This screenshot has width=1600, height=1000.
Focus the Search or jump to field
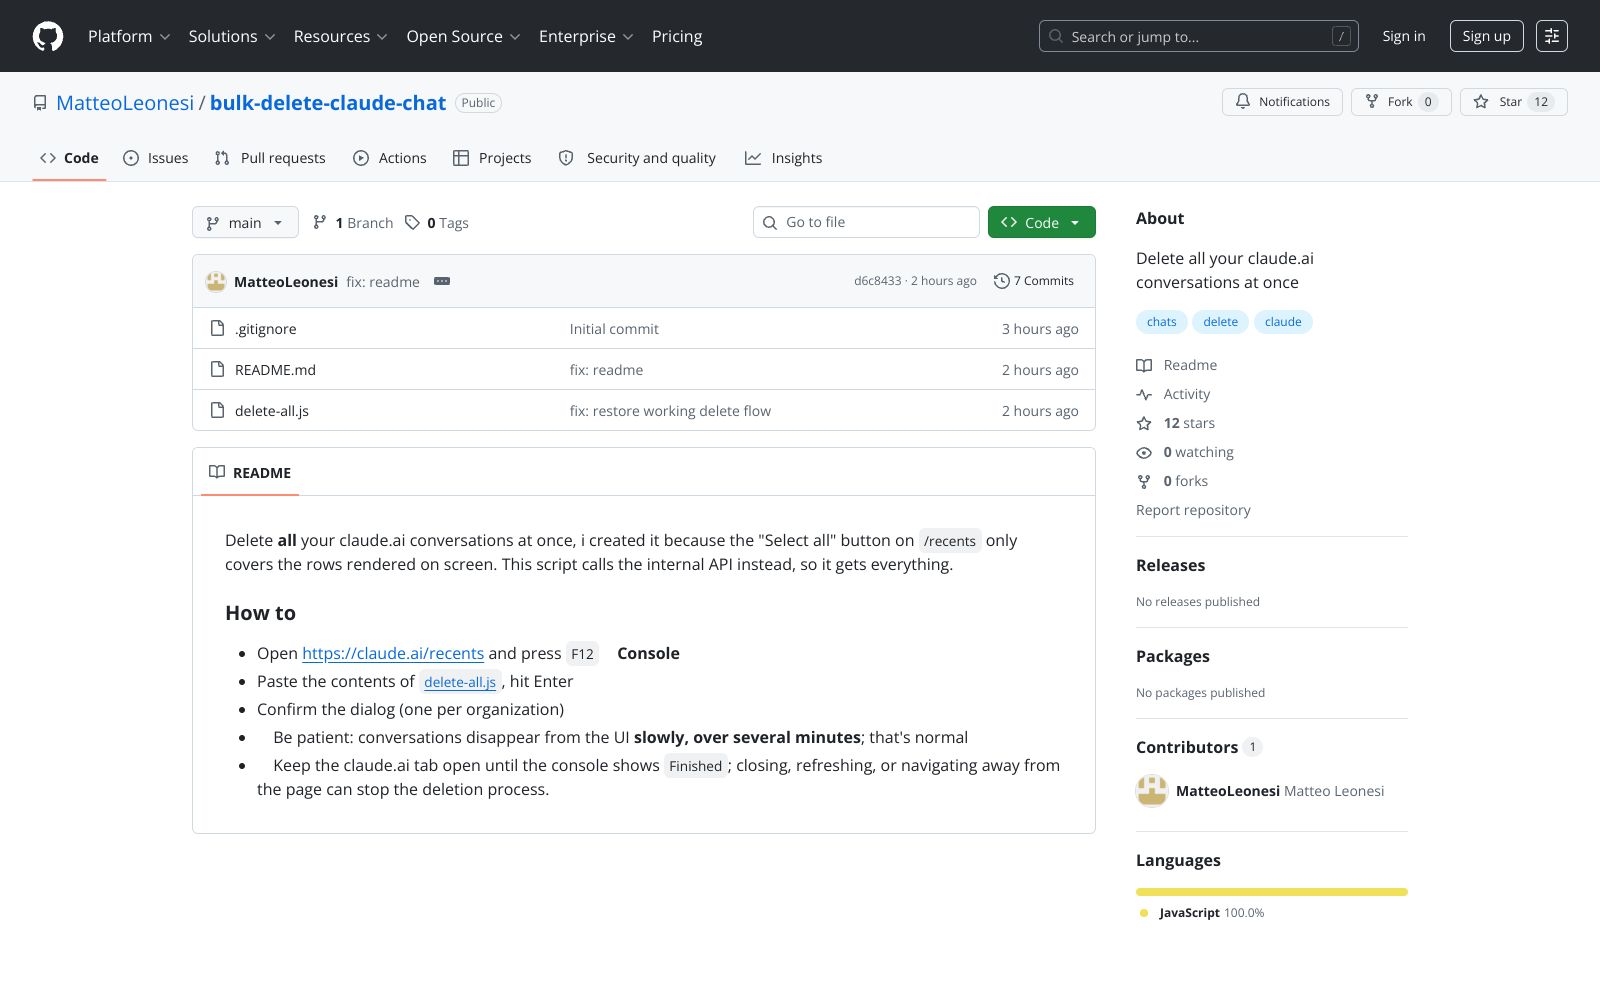pyautogui.click(x=1198, y=36)
